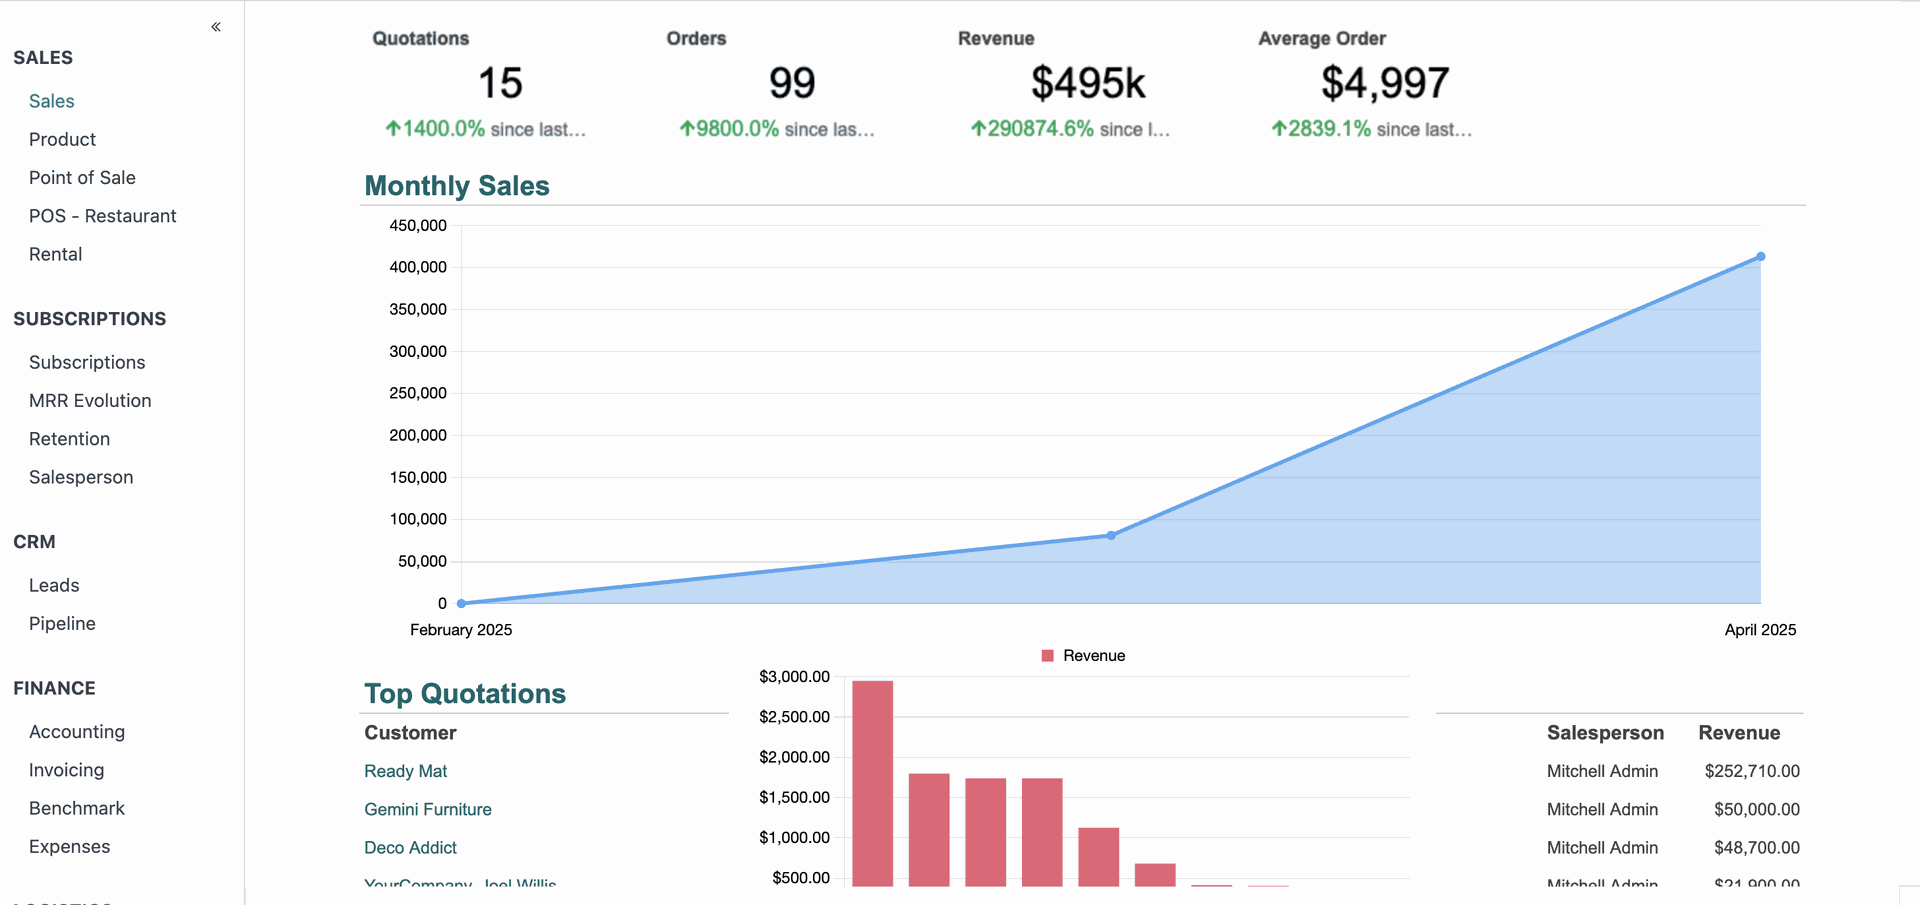Toggle the Revenue legend color swatch
The height and width of the screenshot is (905, 1920).
click(x=1047, y=656)
